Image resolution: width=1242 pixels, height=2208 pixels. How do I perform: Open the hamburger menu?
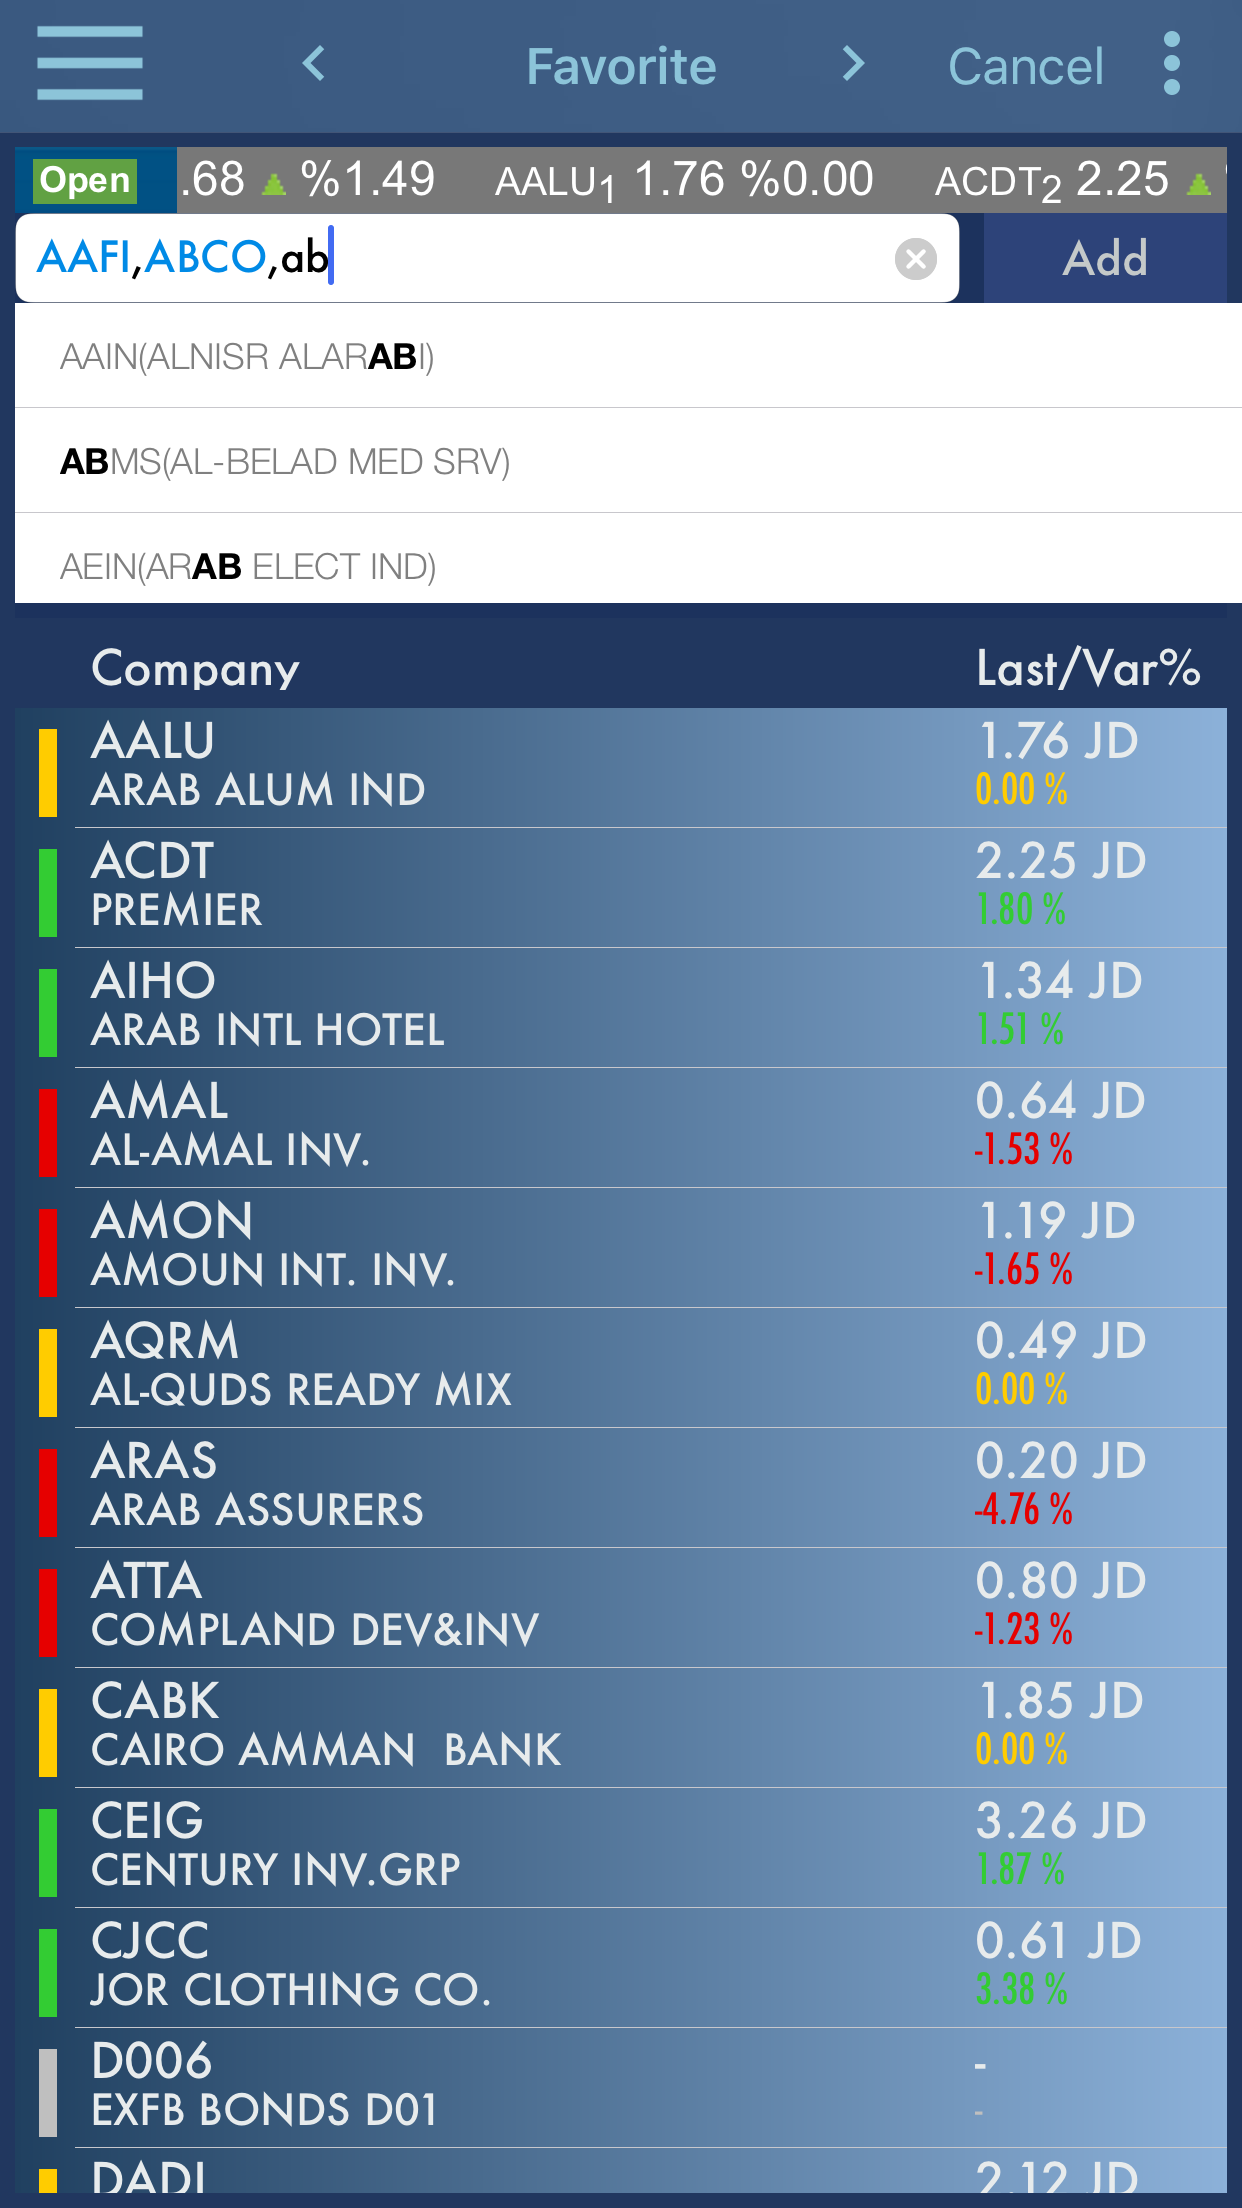click(x=90, y=64)
